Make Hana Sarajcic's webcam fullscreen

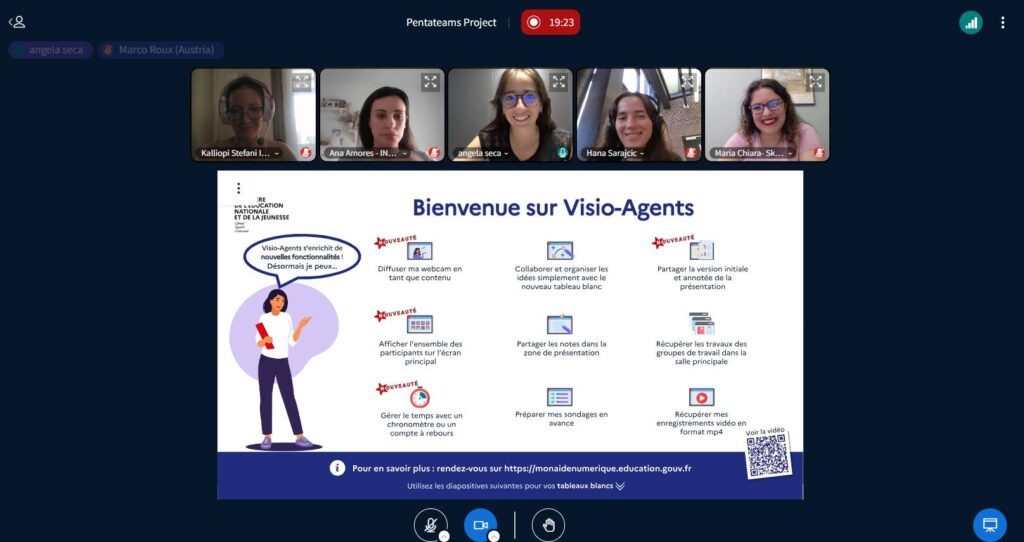[x=687, y=82]
